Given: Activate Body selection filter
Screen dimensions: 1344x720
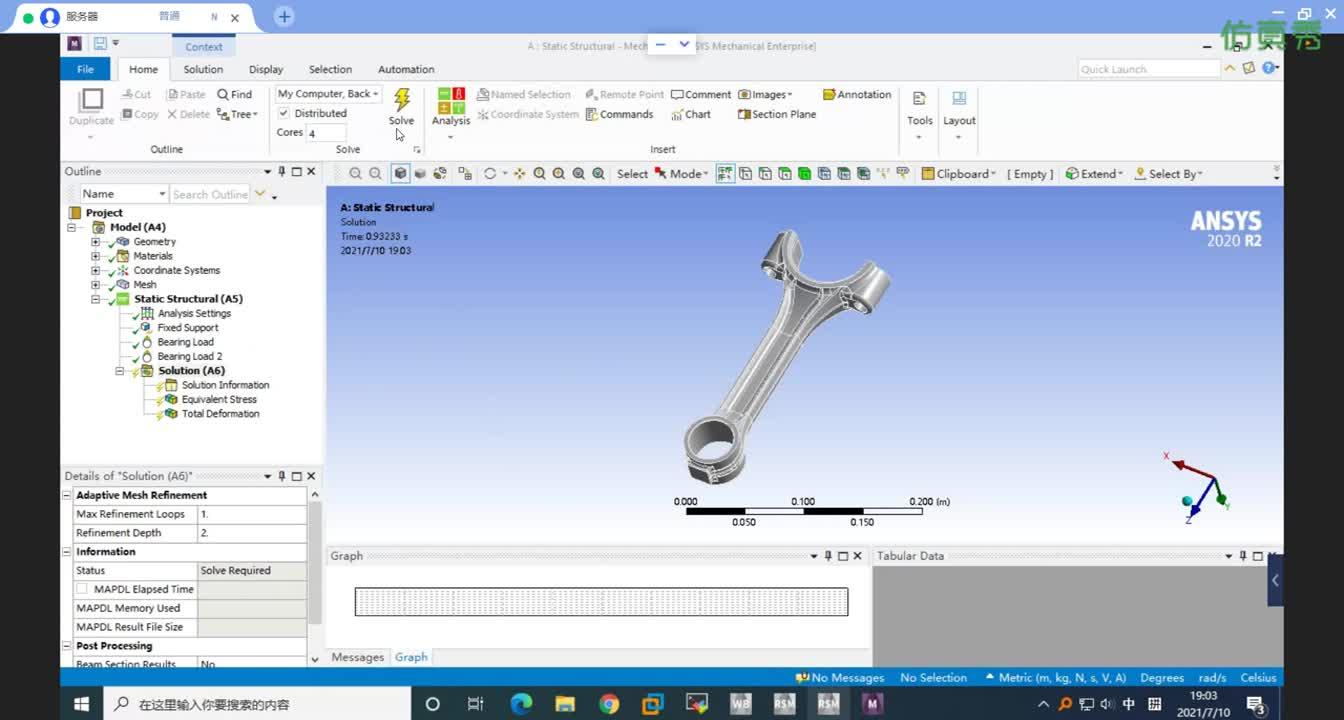Looking at the screenshot, I should coord(804,173).
